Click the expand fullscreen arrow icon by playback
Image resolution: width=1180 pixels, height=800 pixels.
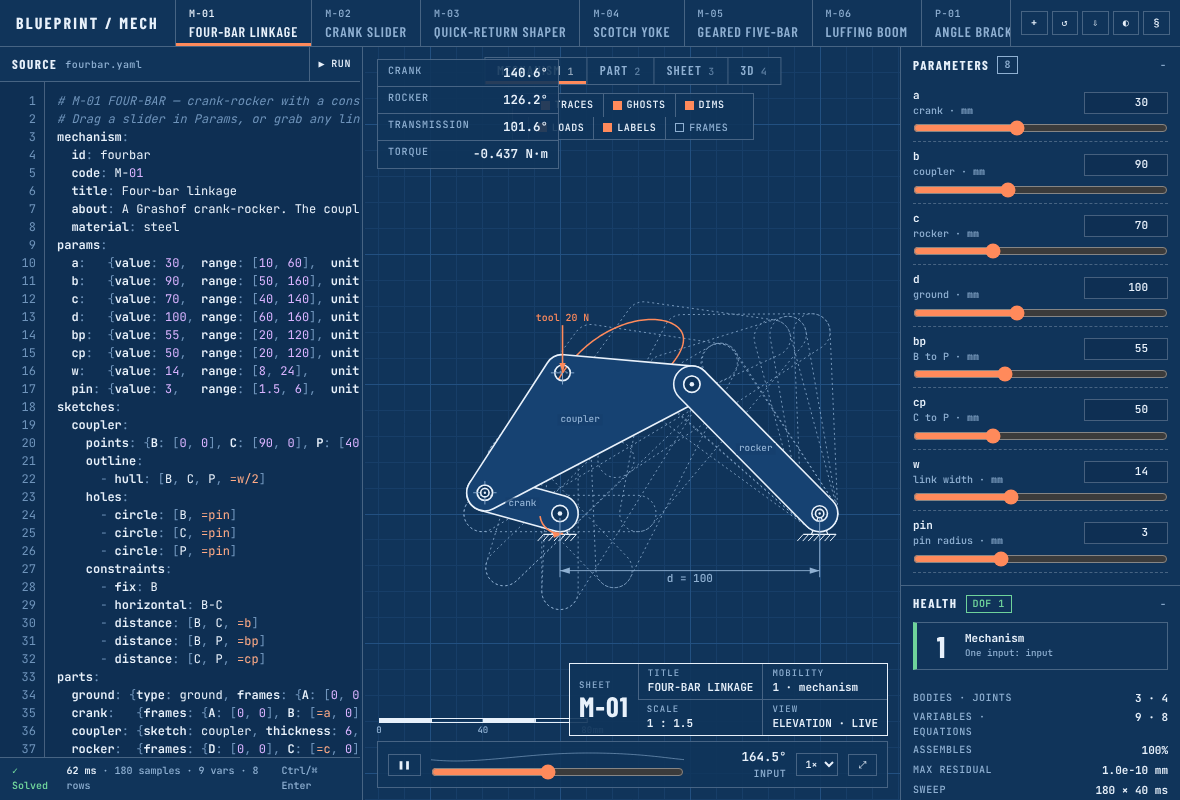coord(862,765)
